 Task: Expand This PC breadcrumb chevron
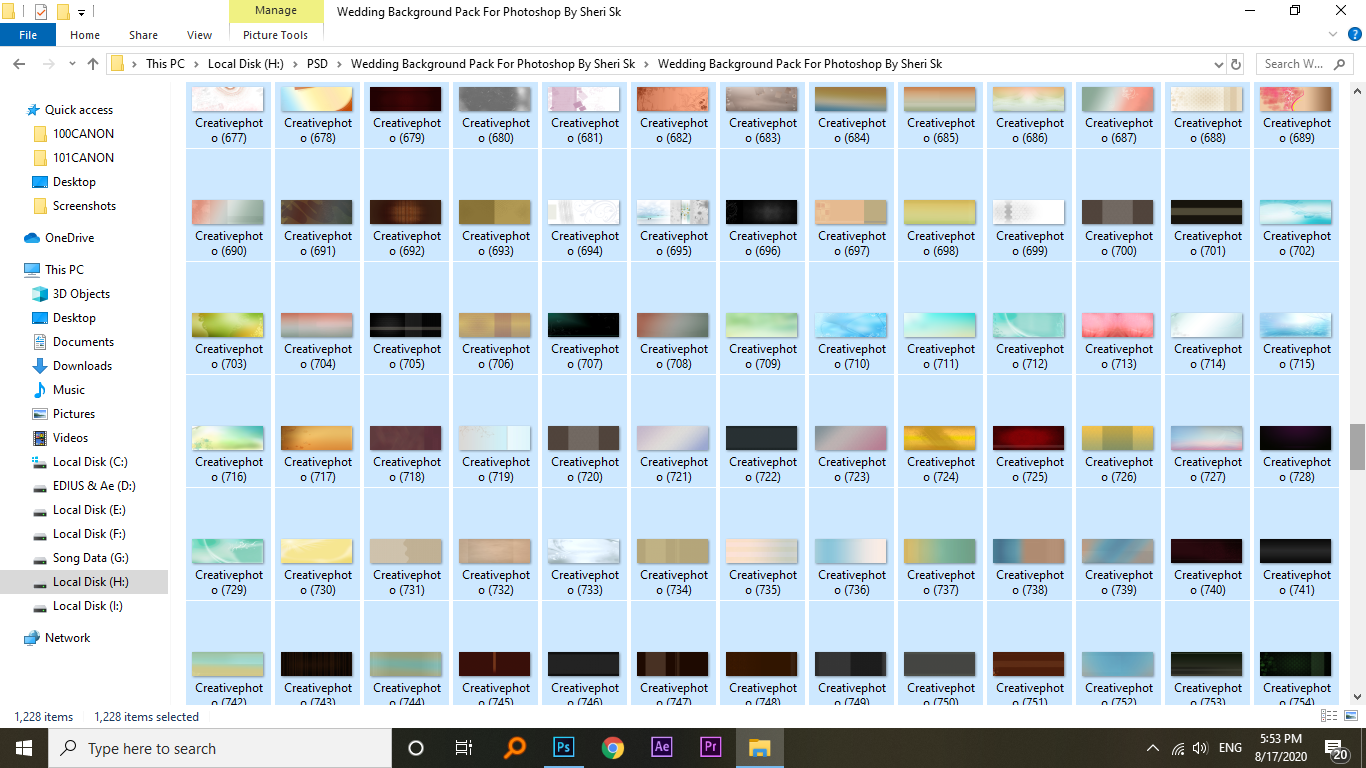pyautogui.click(x=196, y=64)
